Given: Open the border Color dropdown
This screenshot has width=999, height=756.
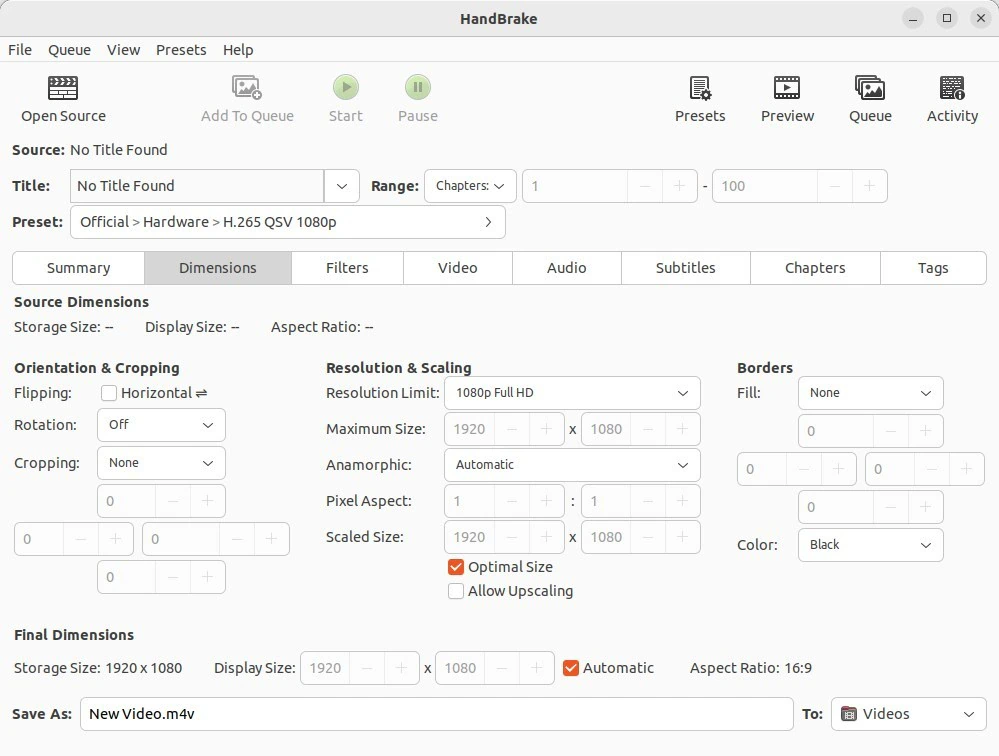Looking at the screenshot, I should [870, 545].
